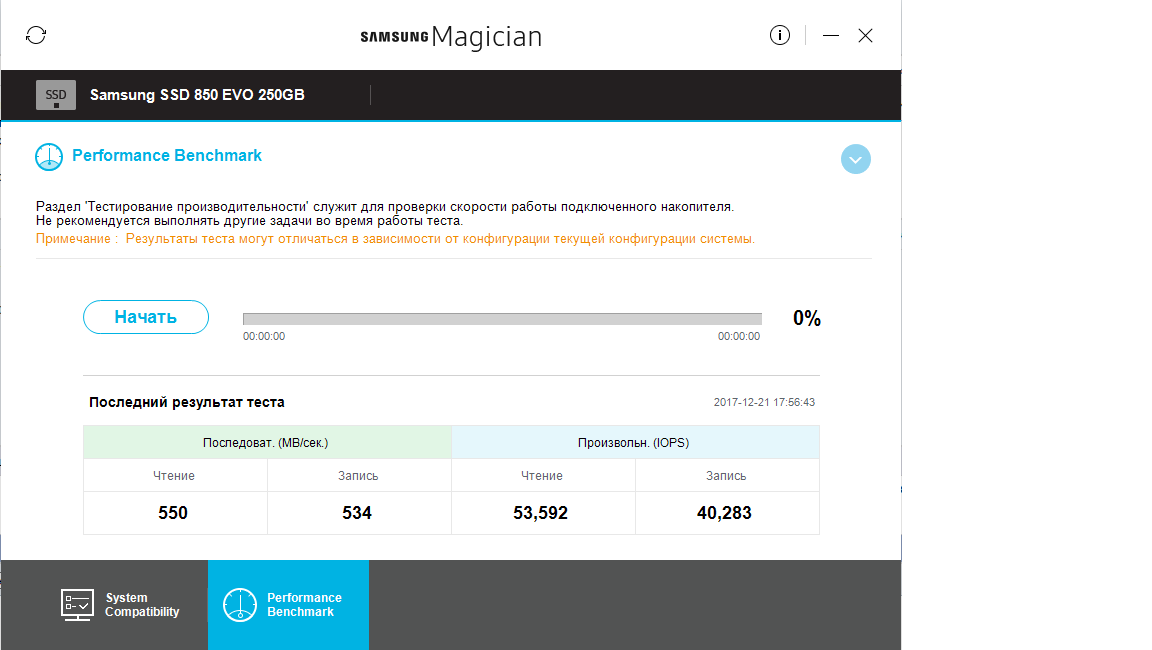Click the System Compatibility monitor icon
The image size is (1152, 650).
[x=78, y=605]
